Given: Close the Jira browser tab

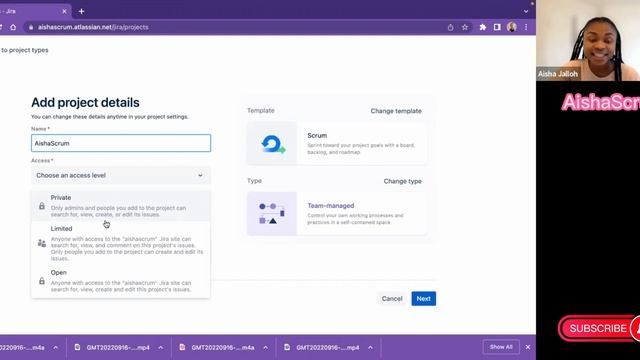Looking at the screenshot, I should tap(64, 11).
